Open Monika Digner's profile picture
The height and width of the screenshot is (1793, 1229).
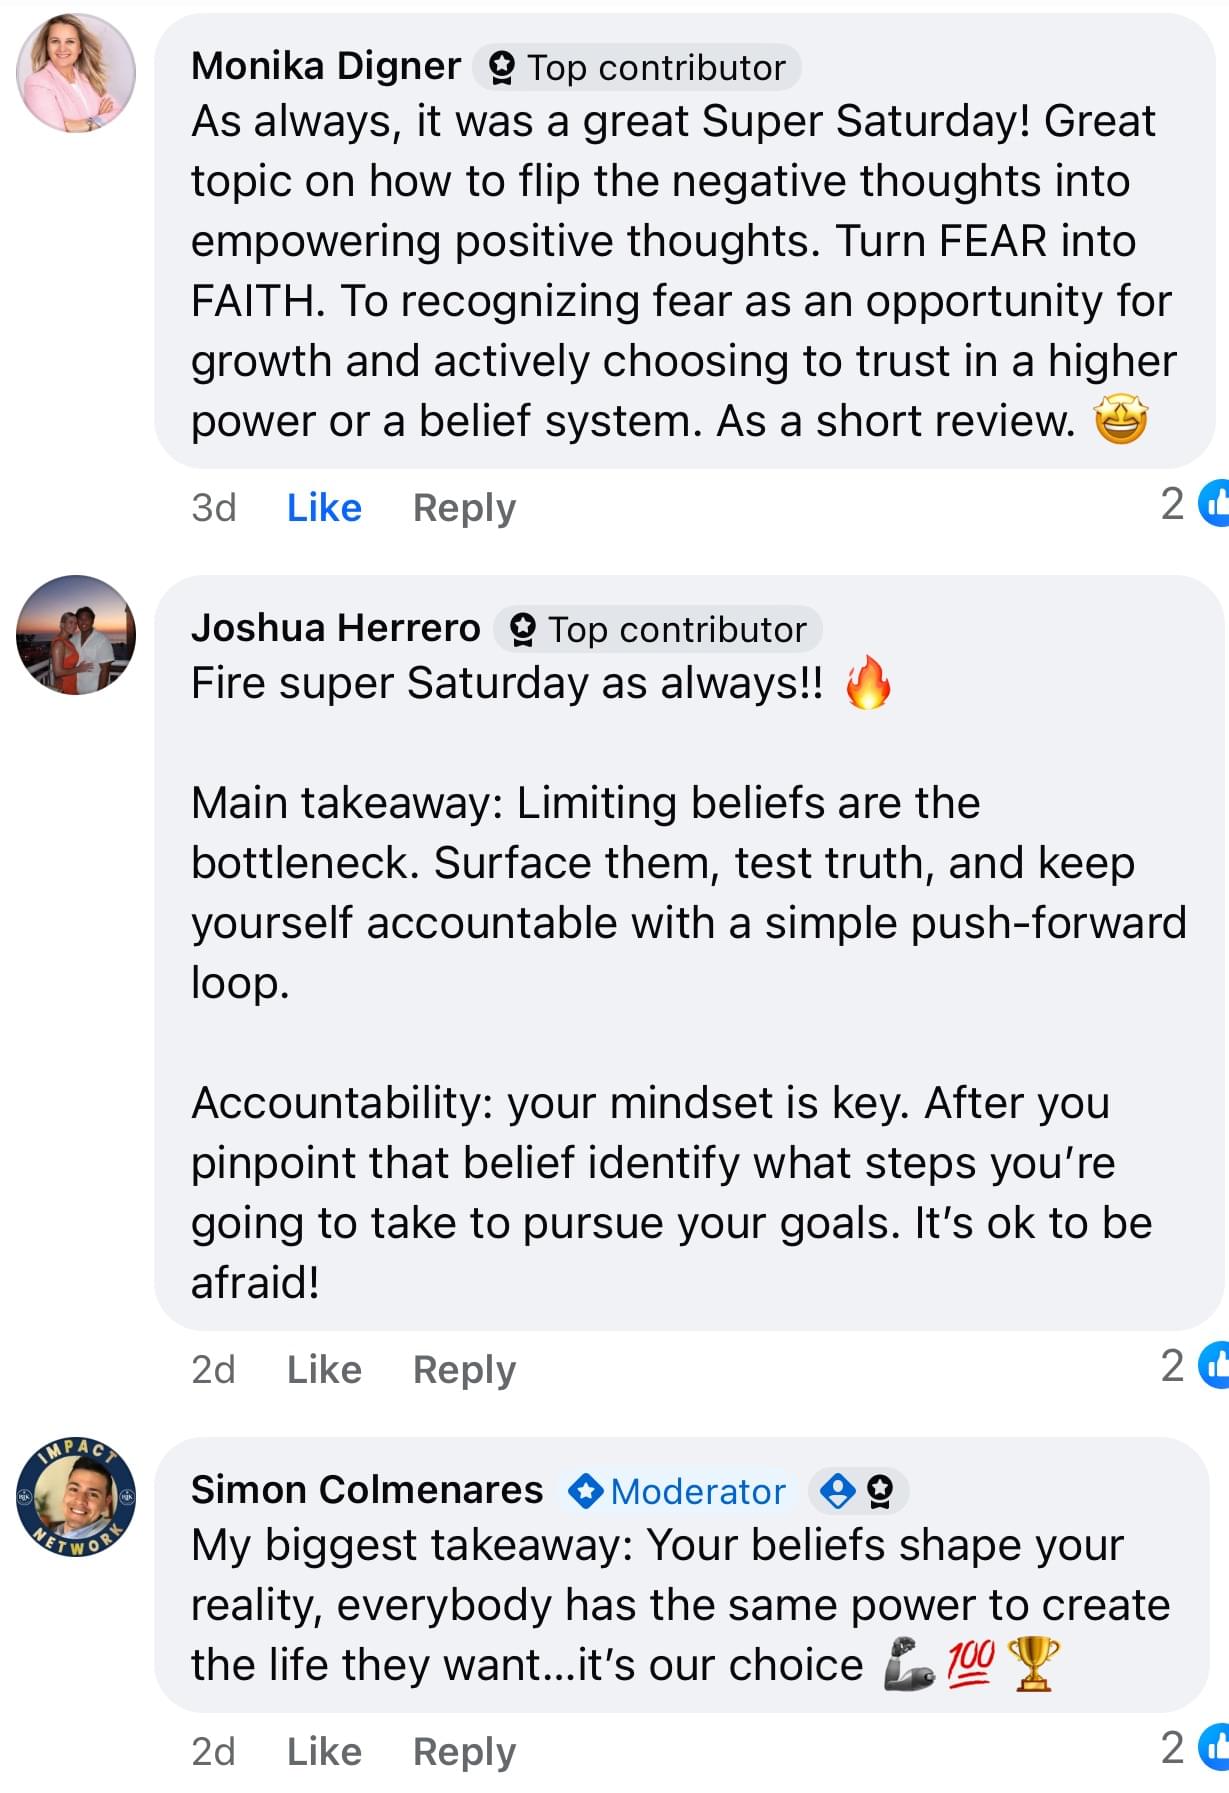(x=76, y=73)
